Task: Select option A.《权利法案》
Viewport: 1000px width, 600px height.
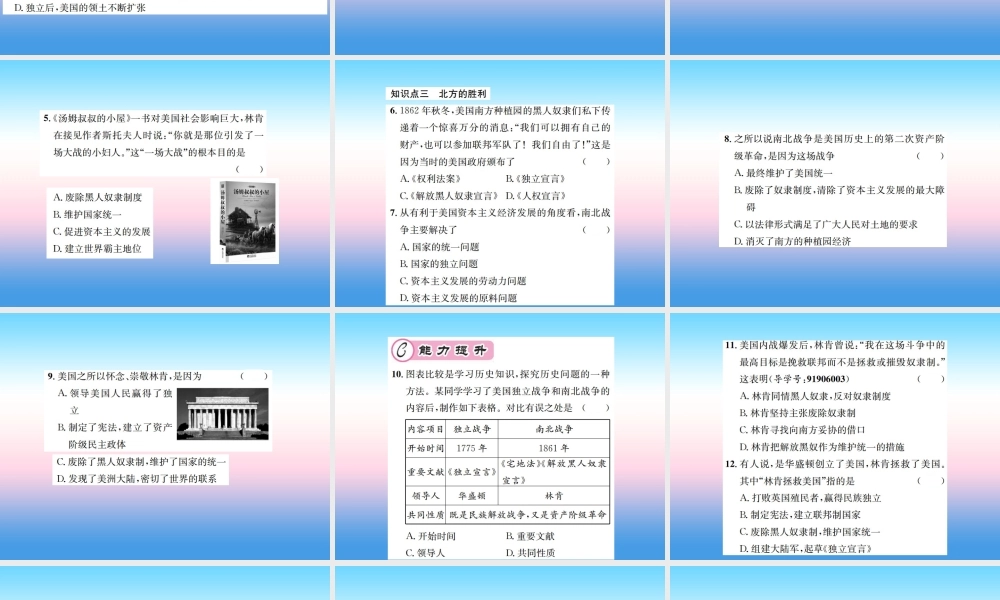Action: coord(430,179)
